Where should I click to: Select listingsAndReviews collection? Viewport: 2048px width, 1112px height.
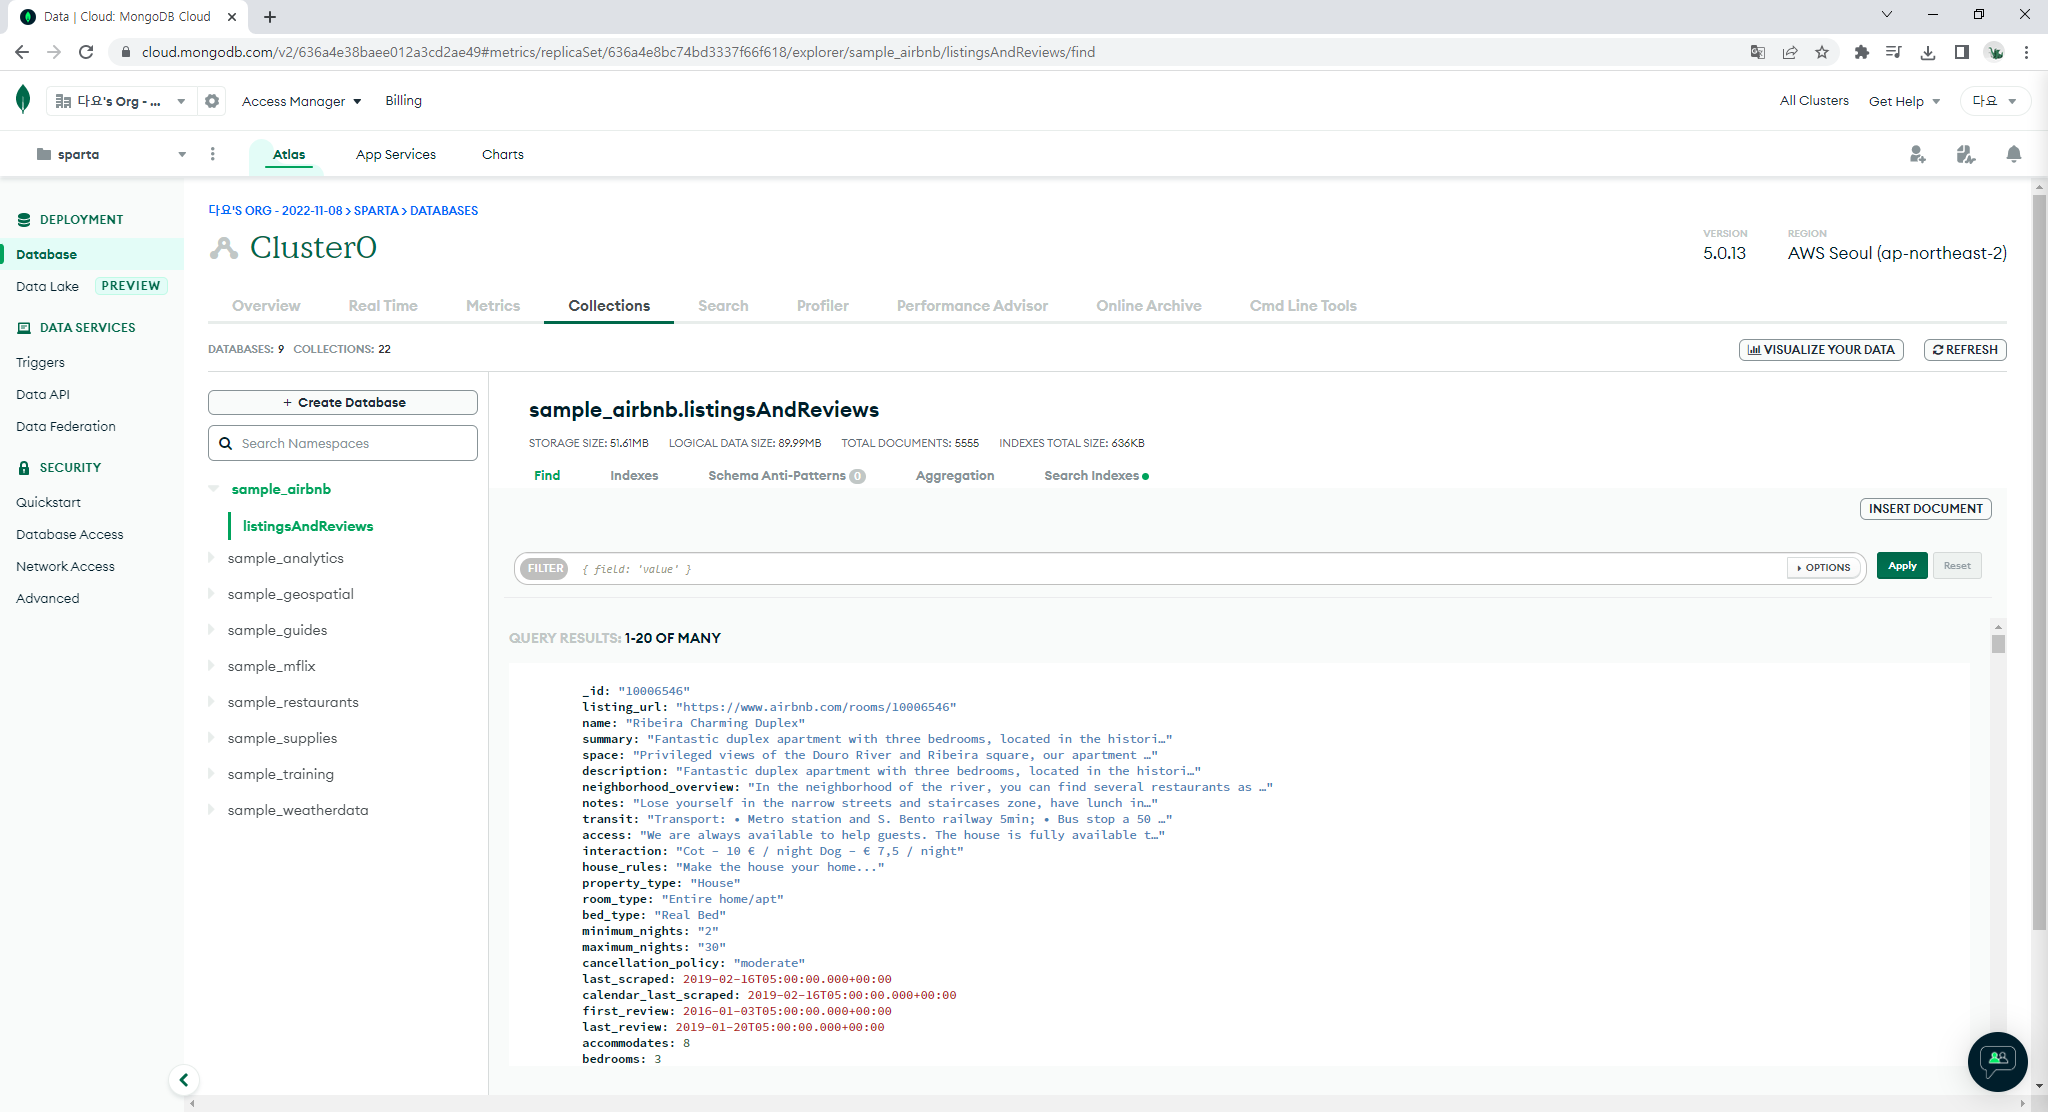[308, 526]
